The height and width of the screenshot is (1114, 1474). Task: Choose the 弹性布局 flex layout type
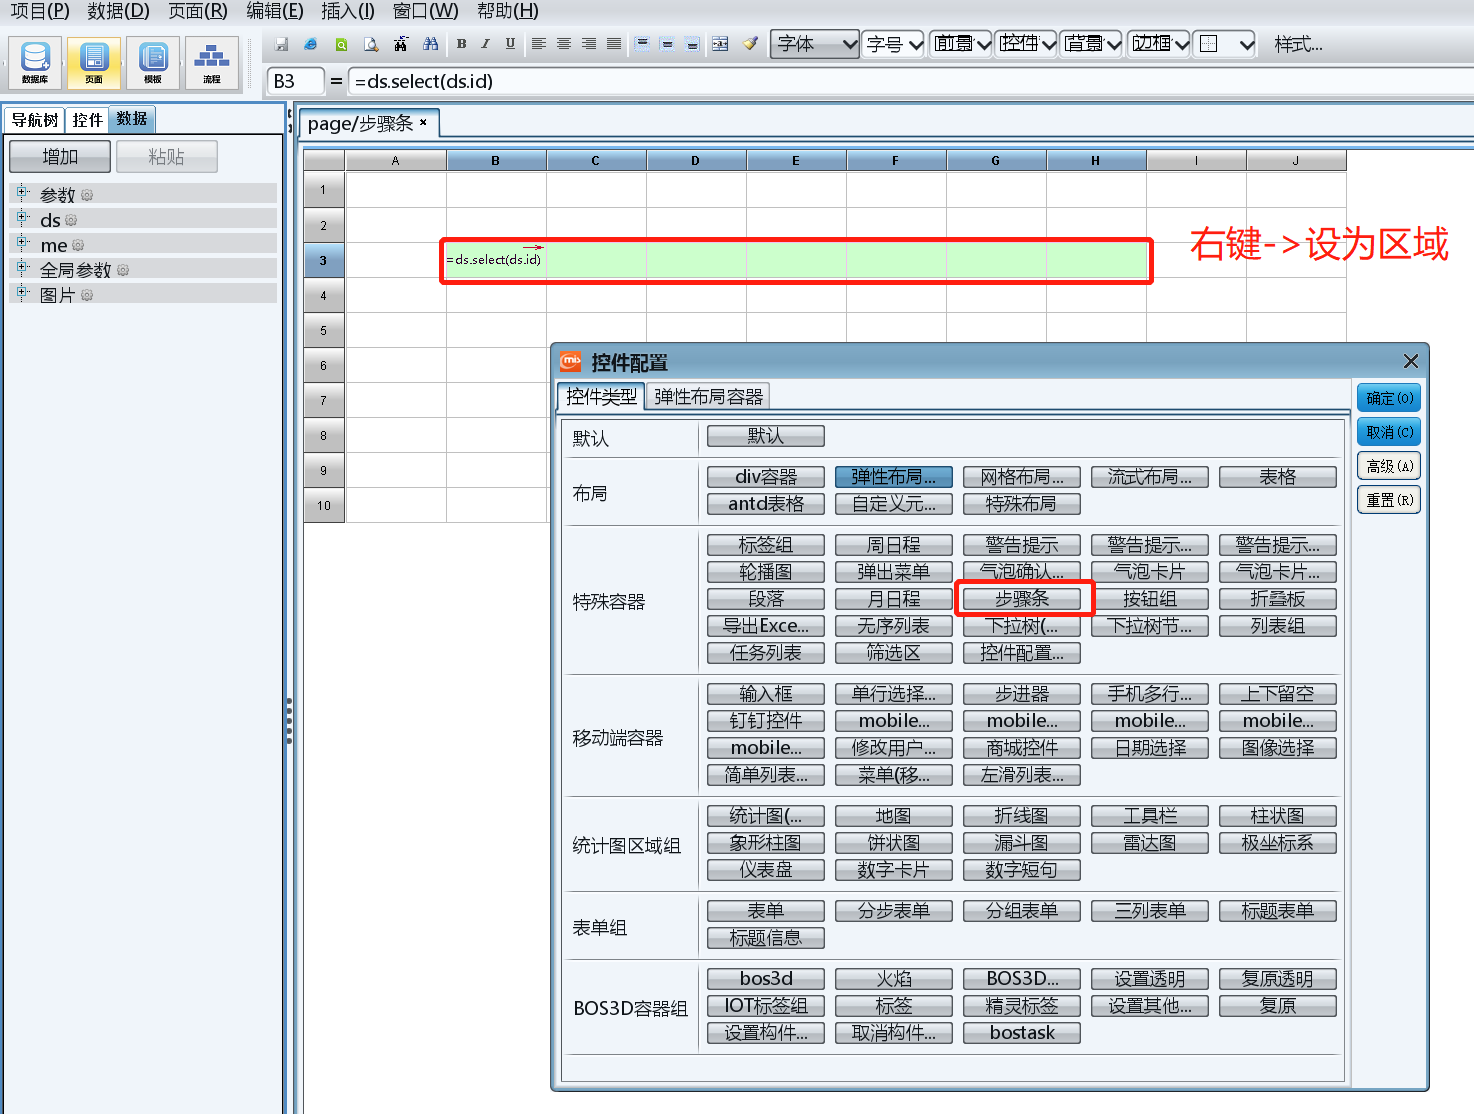point(894,477)
